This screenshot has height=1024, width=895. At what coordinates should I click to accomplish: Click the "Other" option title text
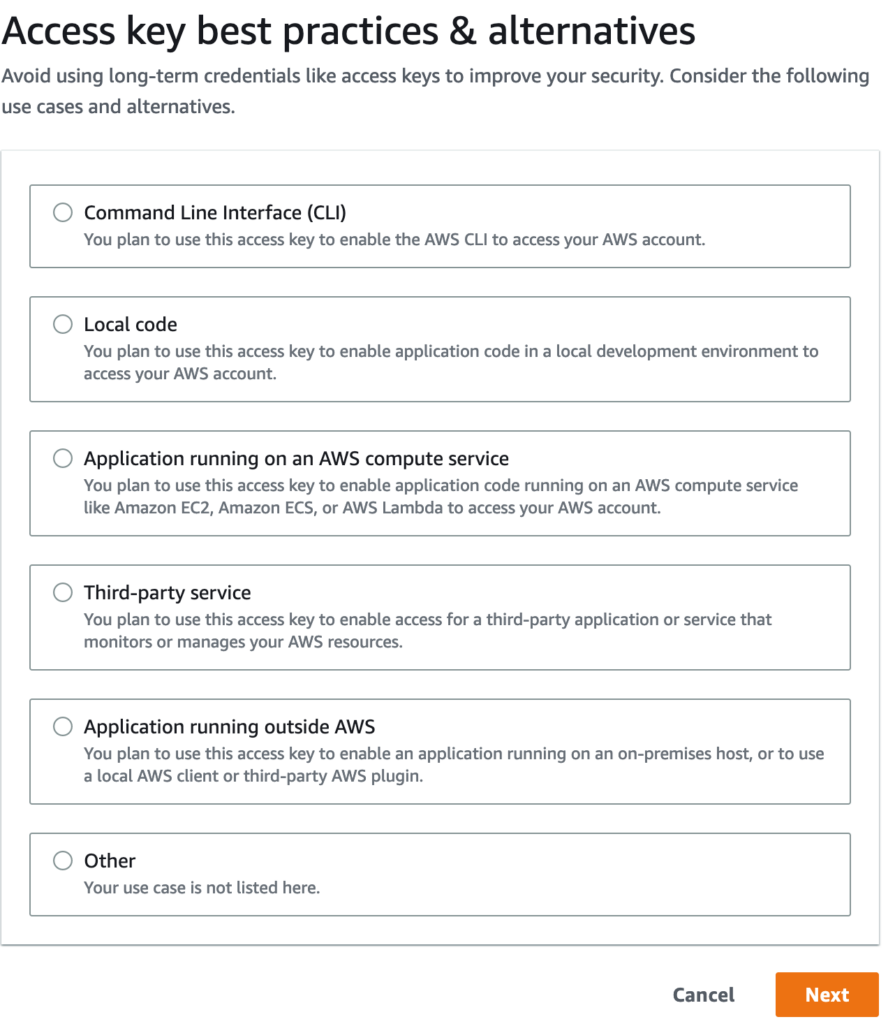109,860
